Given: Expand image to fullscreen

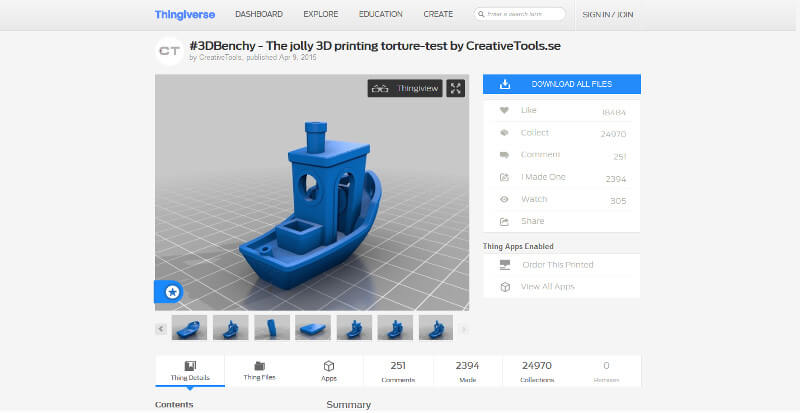Looking at the screenshot, I should pos(456,88).
